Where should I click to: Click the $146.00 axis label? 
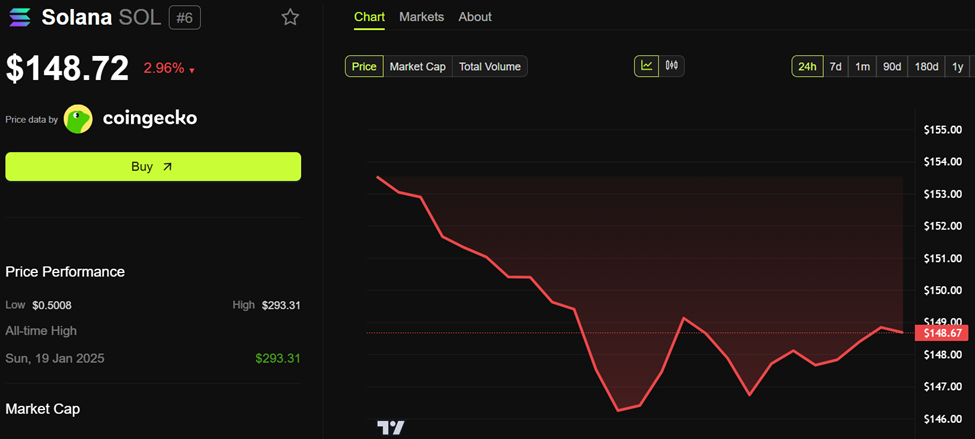(x=943, y=419)
